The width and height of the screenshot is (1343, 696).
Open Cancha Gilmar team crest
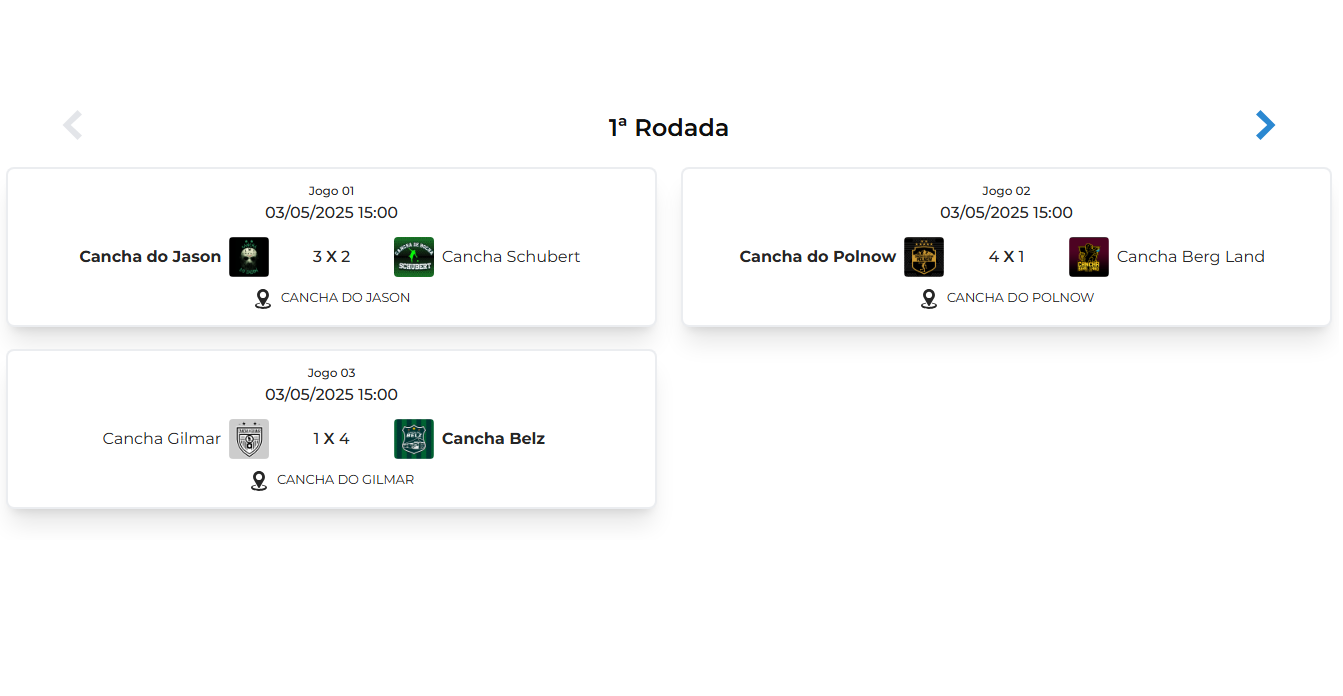[249, 439]
